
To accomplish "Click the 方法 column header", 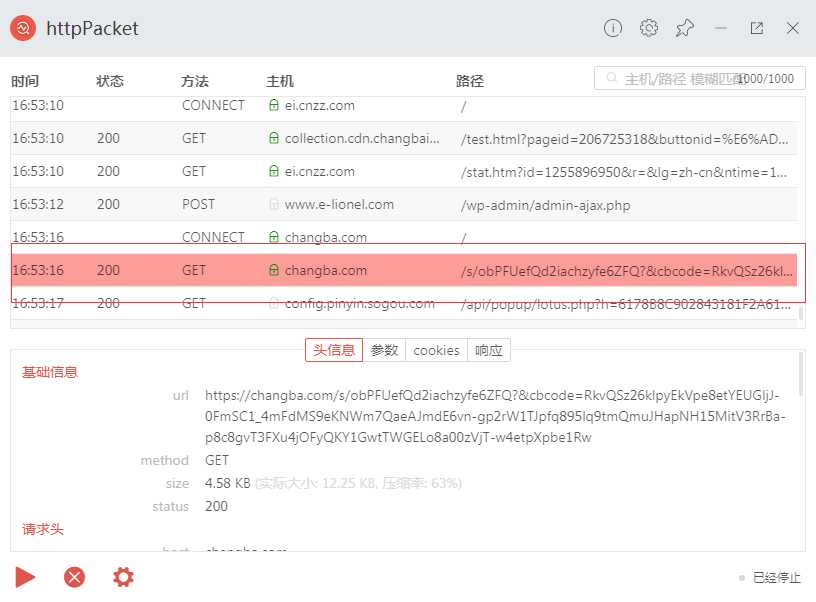I will pos(195,81).
